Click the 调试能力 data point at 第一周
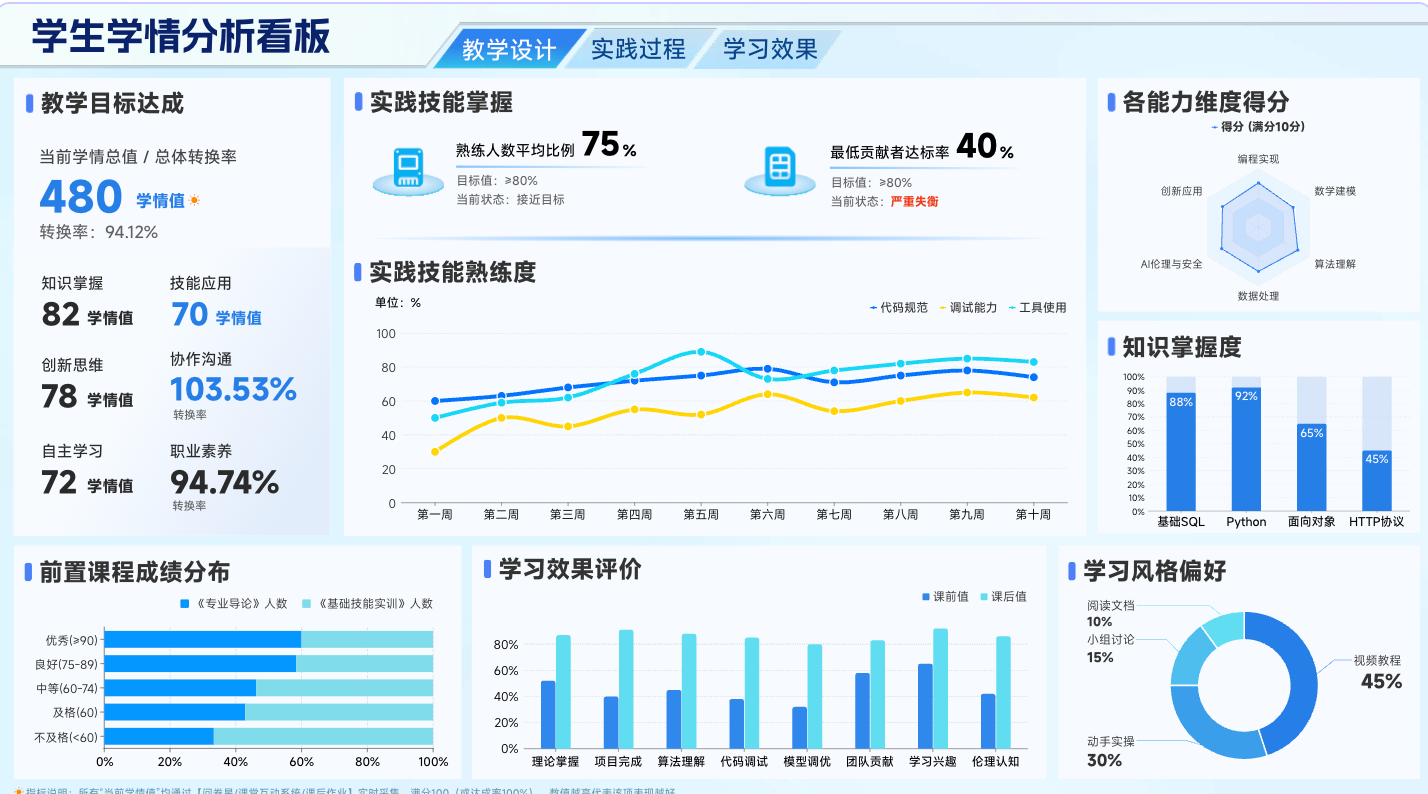Viewport: 1428px width, 794px height. click(x=435, y=452)
